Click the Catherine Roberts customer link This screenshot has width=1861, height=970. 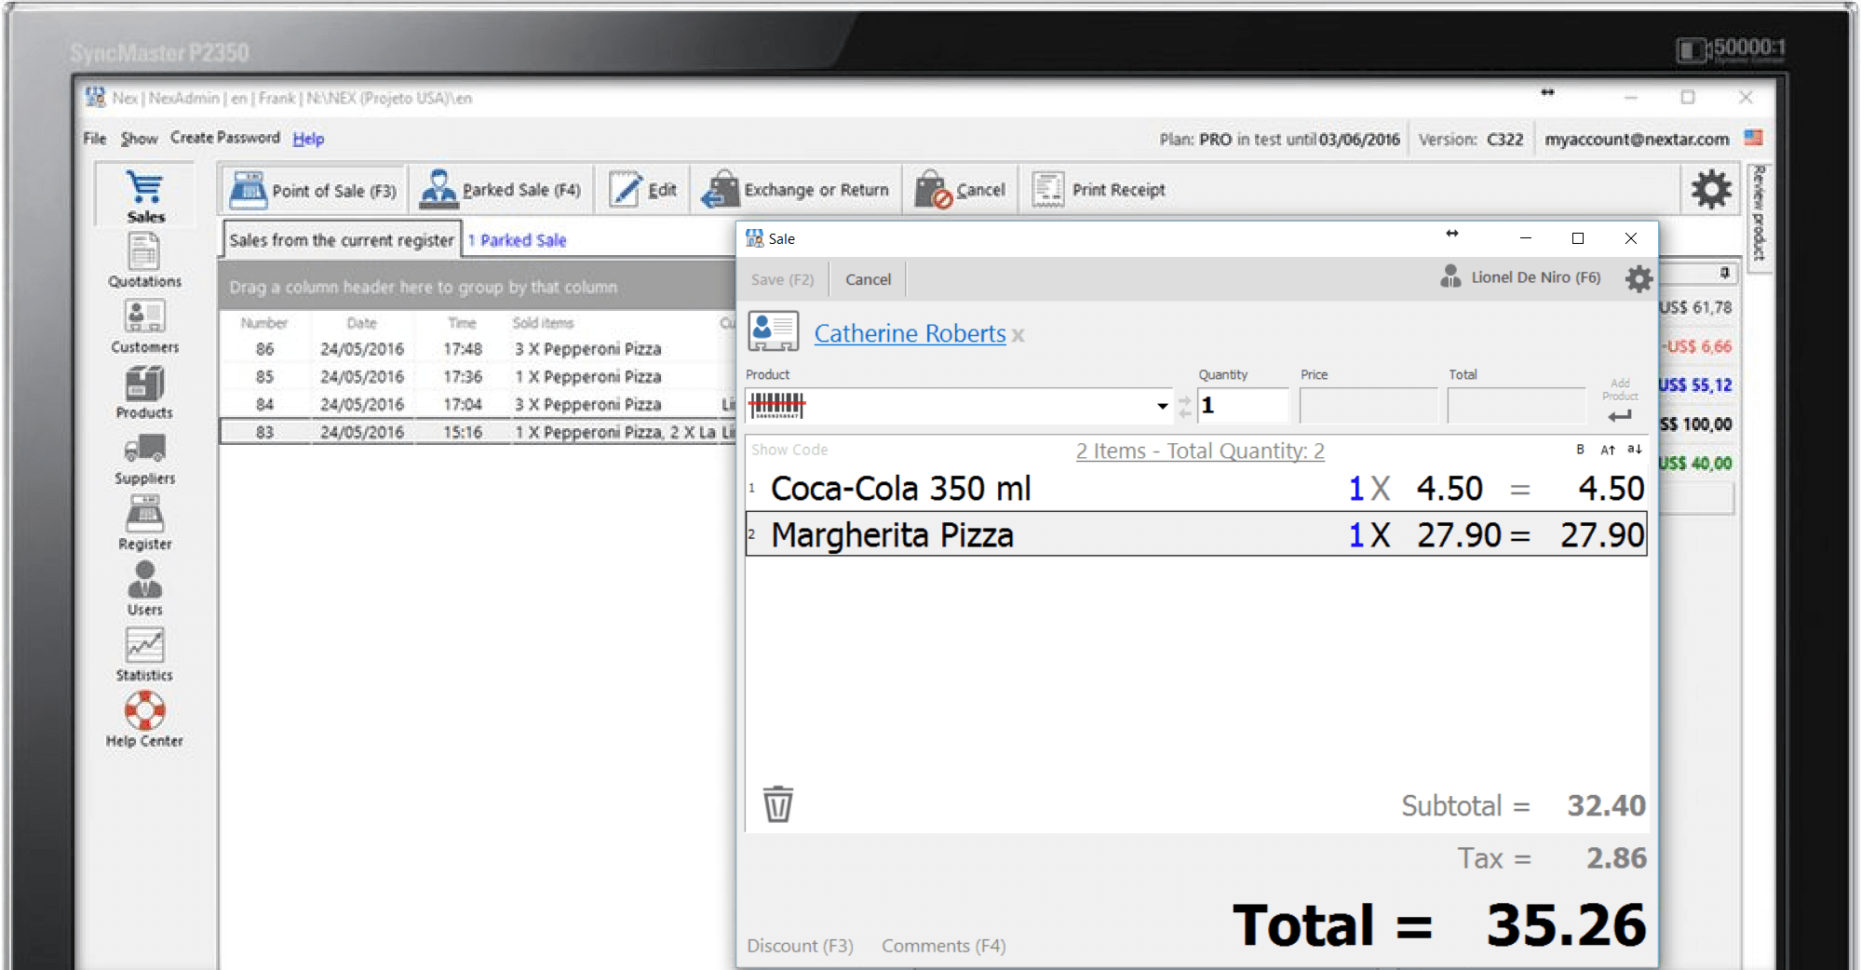coord(908,333)
